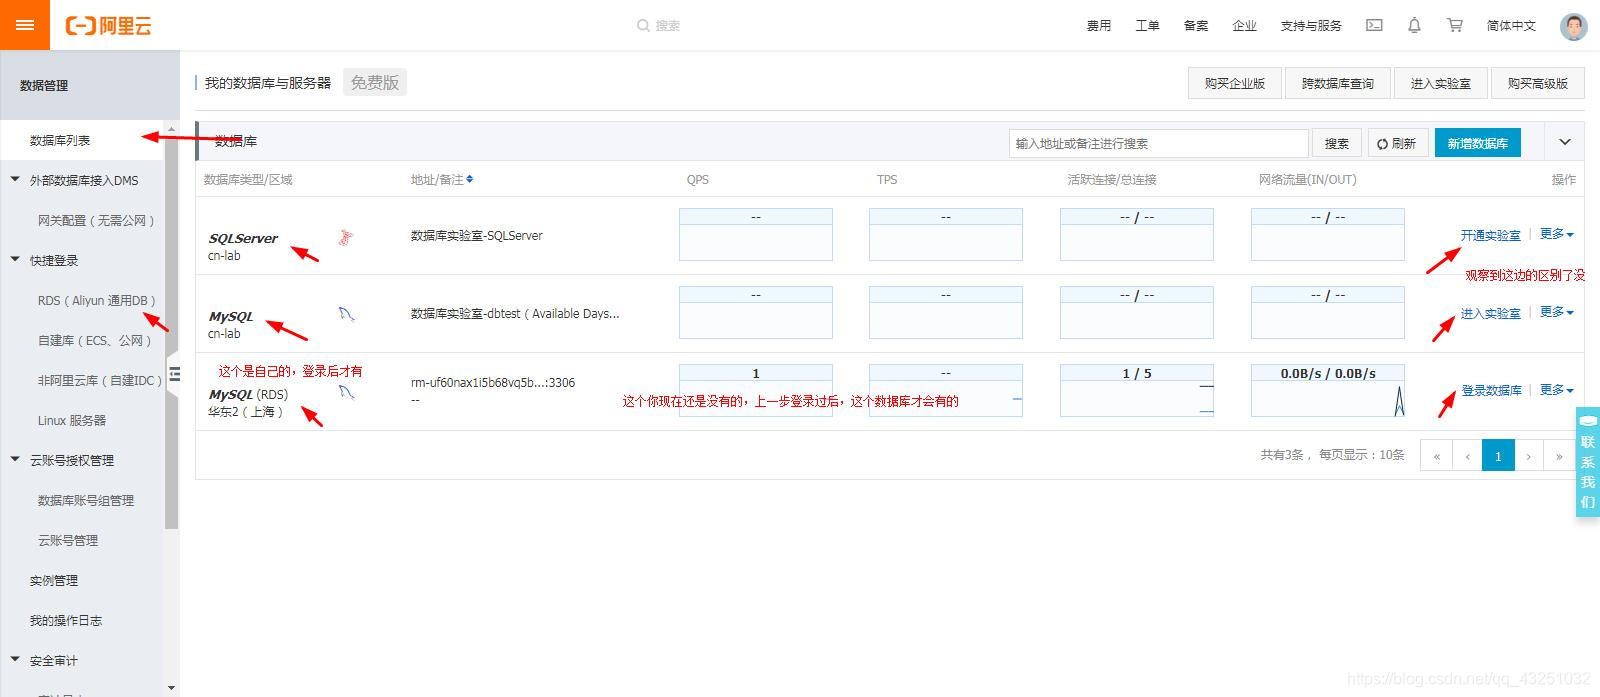This screenshot has width=1600, height=697.
Task: Click the 购买企业版 button
Action: pos(1234,83)
